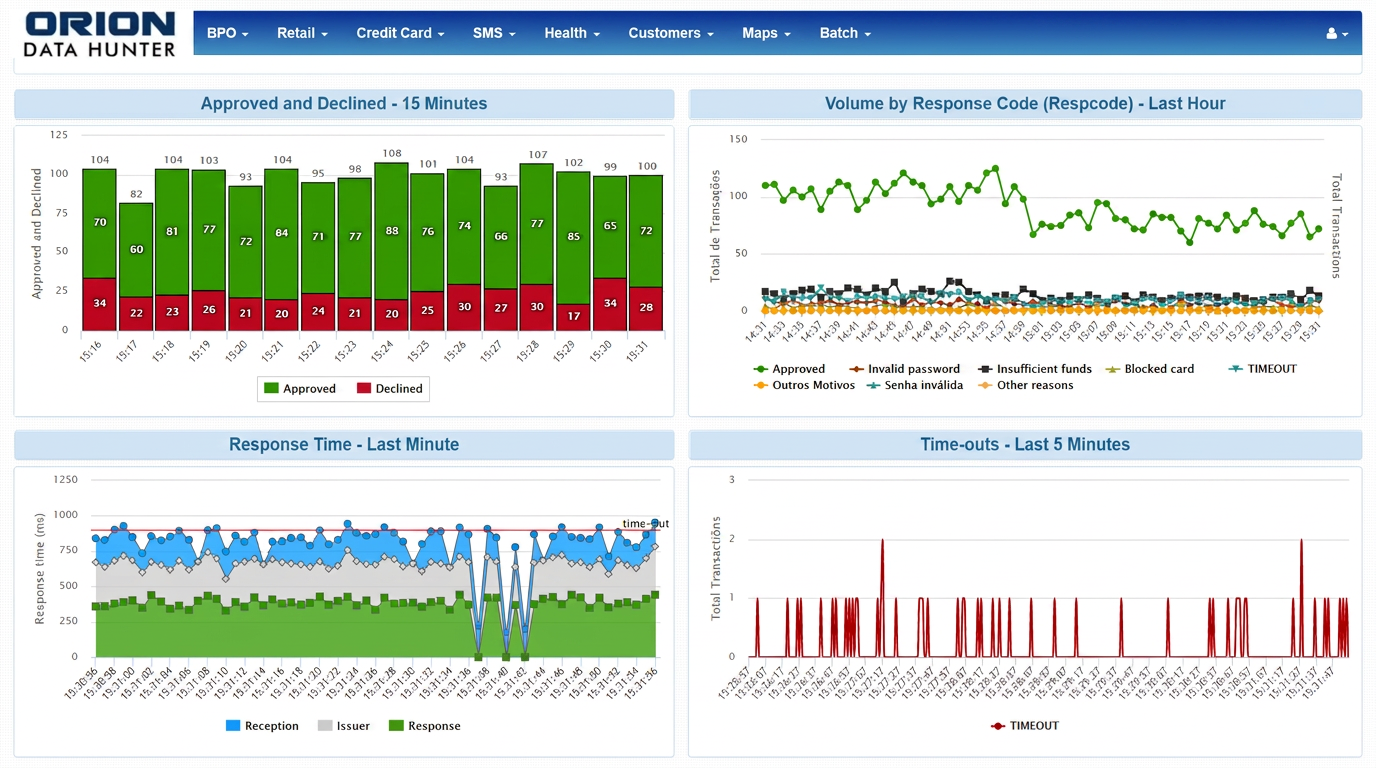Toggle the Issuer series legend entry

coord(344,726)
